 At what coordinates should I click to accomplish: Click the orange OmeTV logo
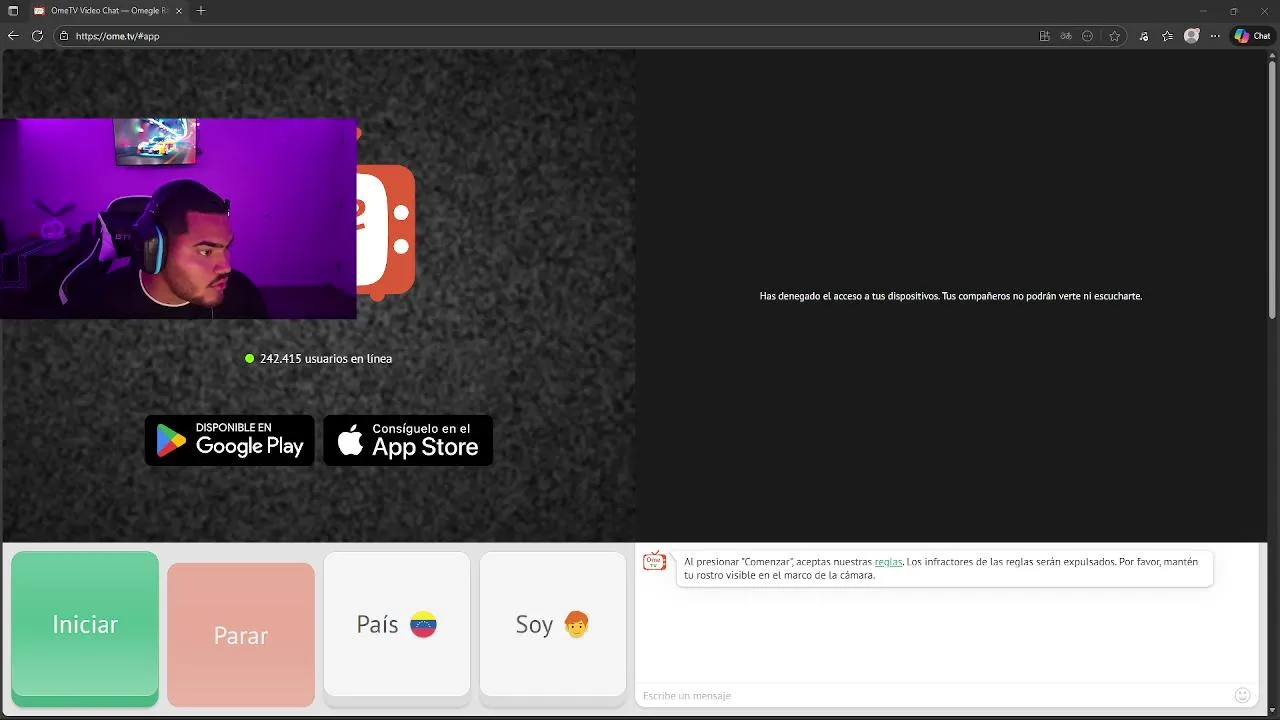tap(386, 230)
